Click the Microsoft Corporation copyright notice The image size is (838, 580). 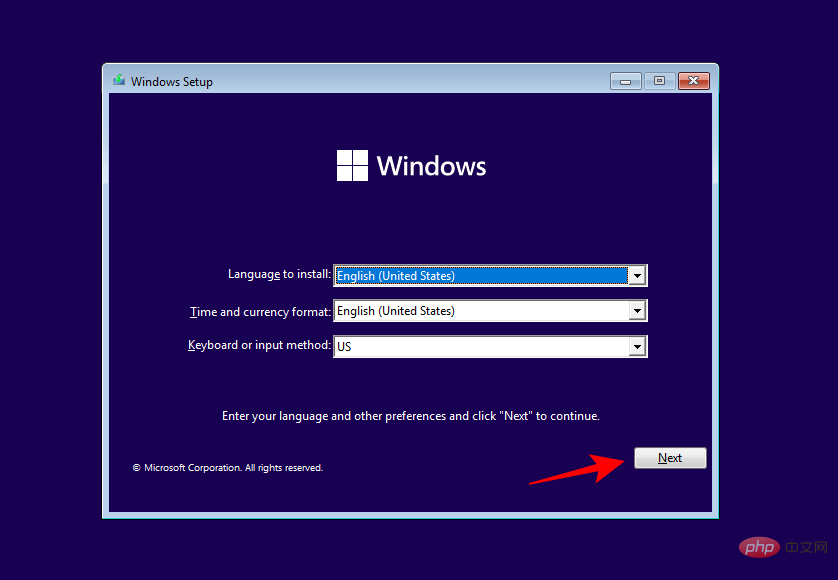point(228,467)
